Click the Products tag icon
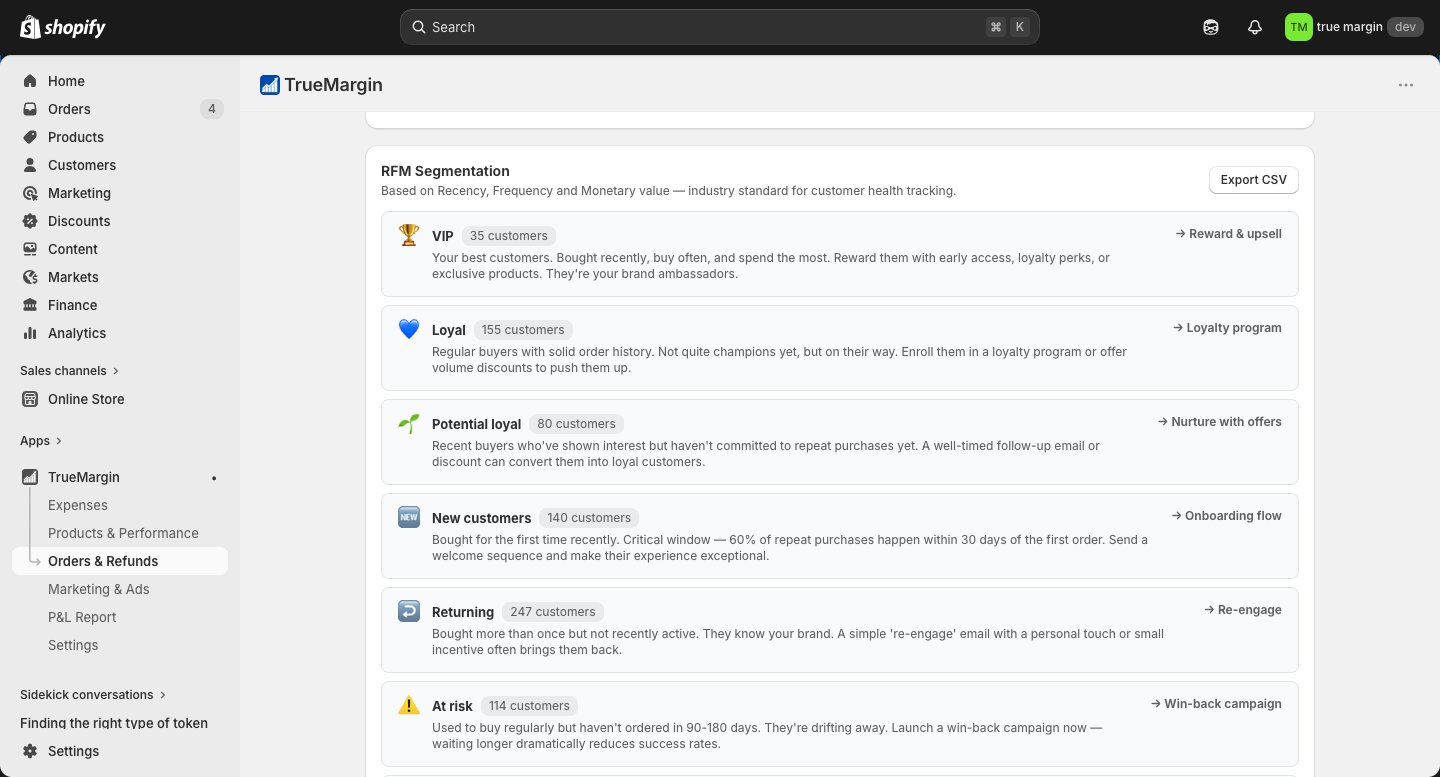This screenshot has width=1440, height=777. tap(30, 137)
